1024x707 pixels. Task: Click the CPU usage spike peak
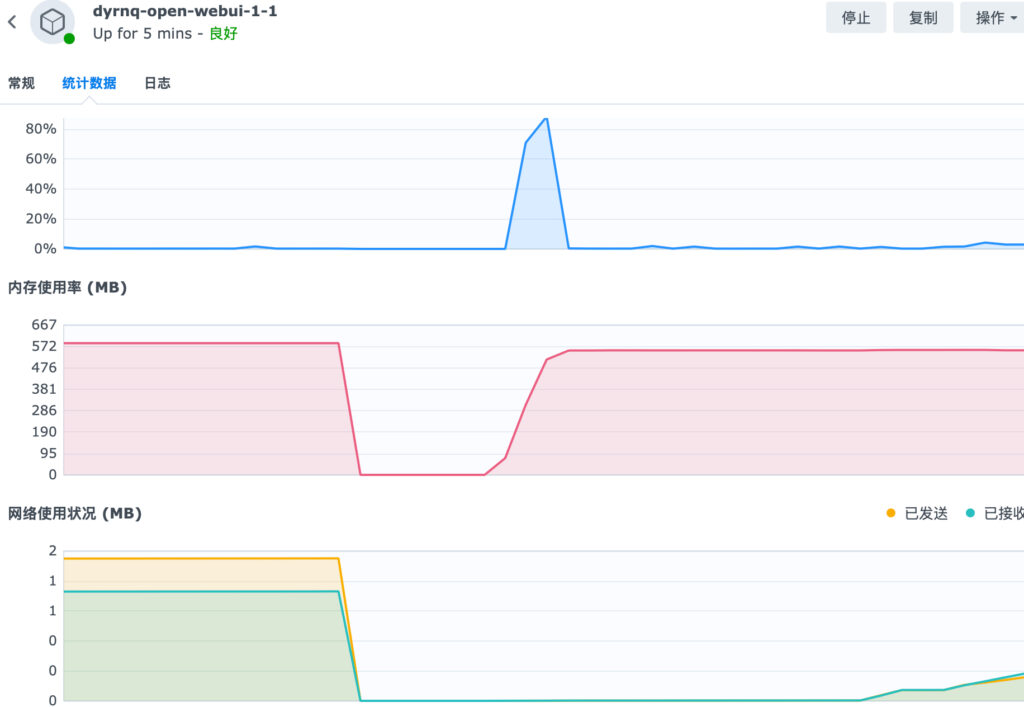coord(546,119)
